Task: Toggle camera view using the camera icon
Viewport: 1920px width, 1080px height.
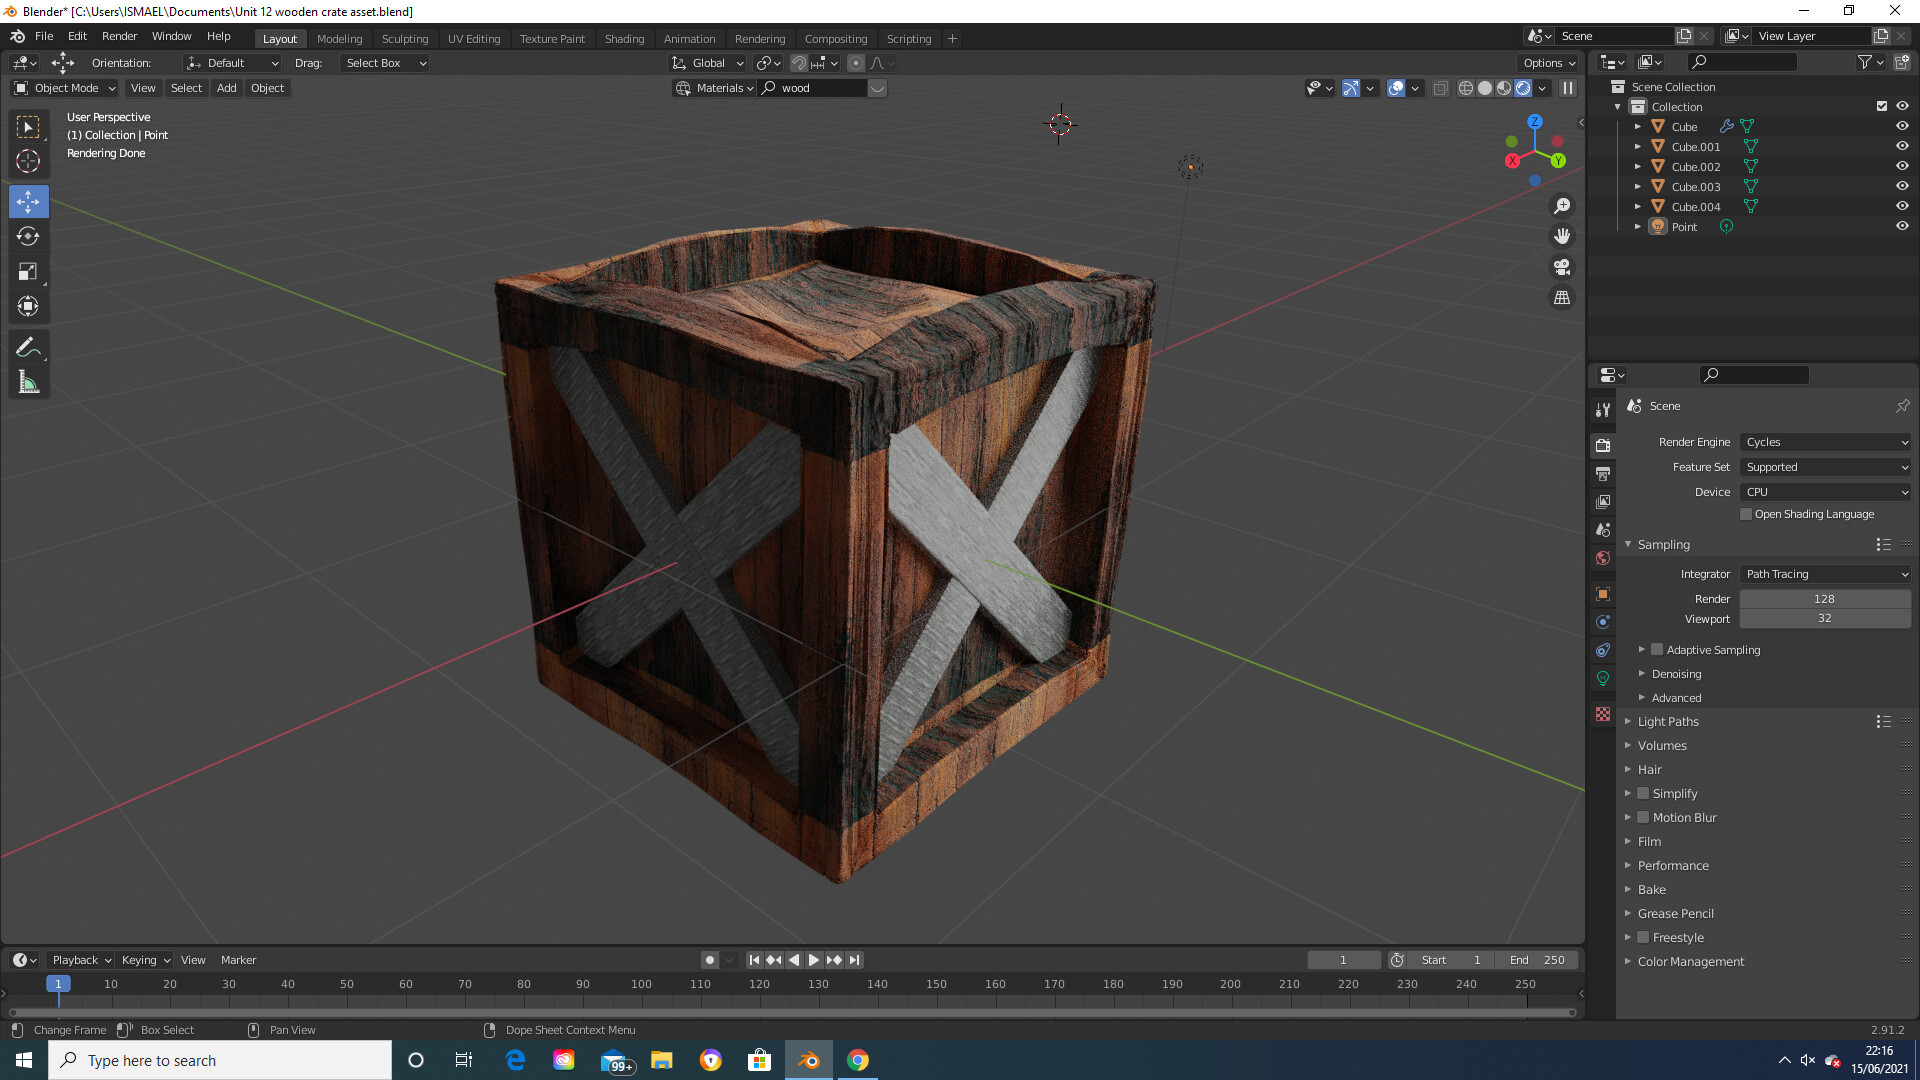Action: pyautogui.click(x=1562, y=267)
